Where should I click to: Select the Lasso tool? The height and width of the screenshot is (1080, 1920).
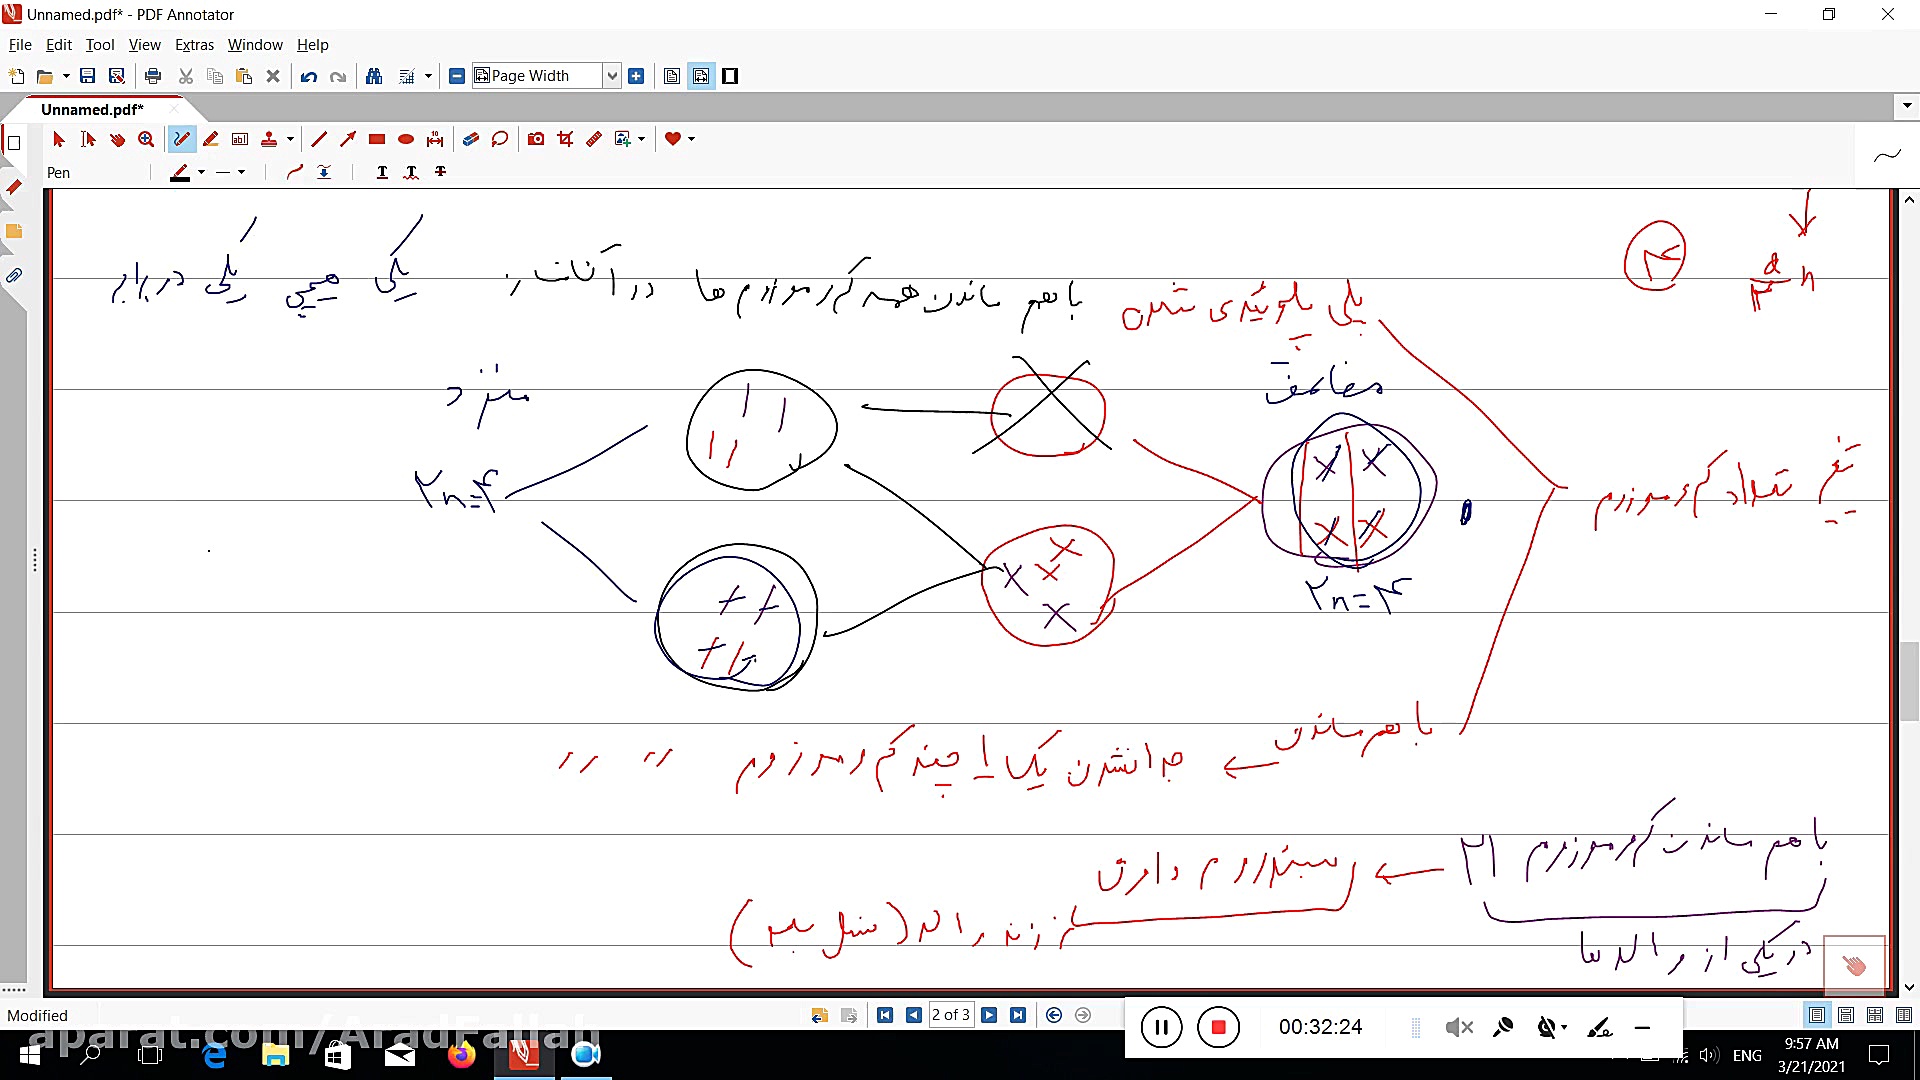pyautogui.click(x=500, y=139)
